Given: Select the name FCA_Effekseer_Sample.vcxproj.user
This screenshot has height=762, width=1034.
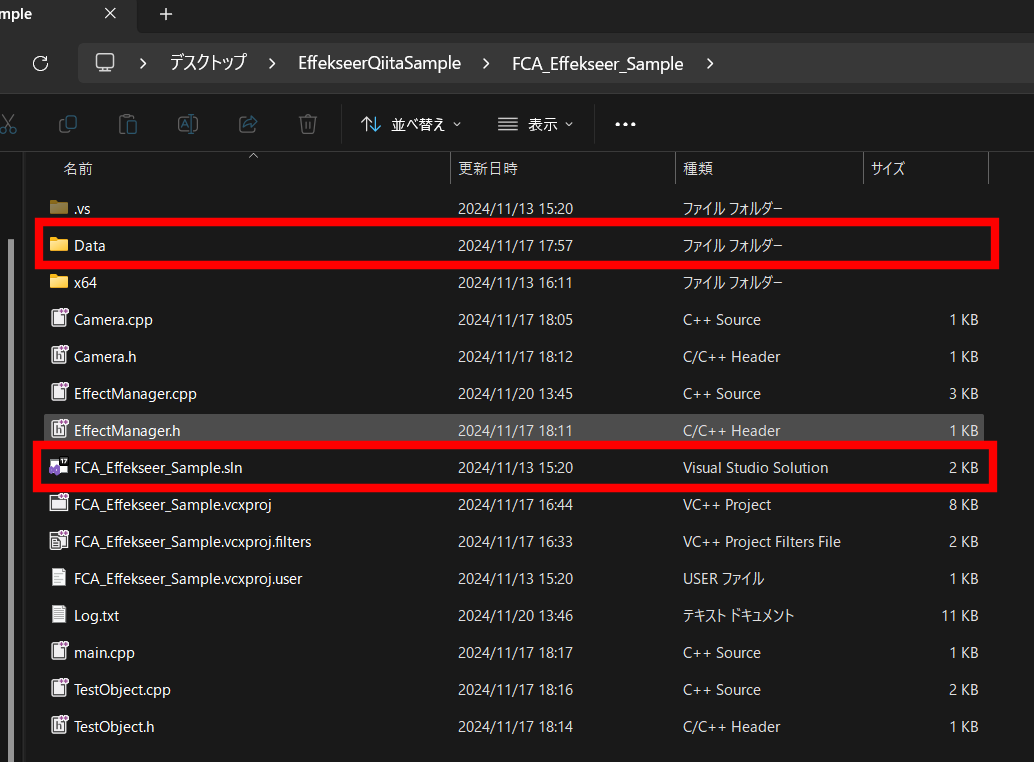Looking at the screenshot, I should pyautogui.click(x=188, y=579).
